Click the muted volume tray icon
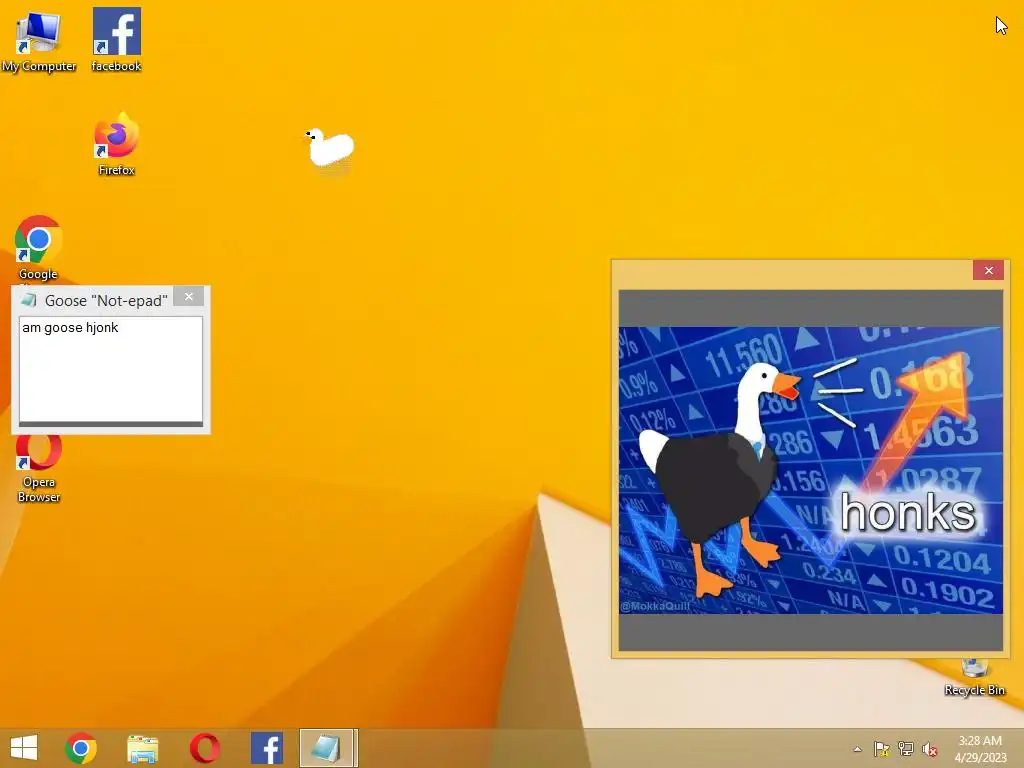The width and height of the screenshot is (1024, 768). pos(929,749)
